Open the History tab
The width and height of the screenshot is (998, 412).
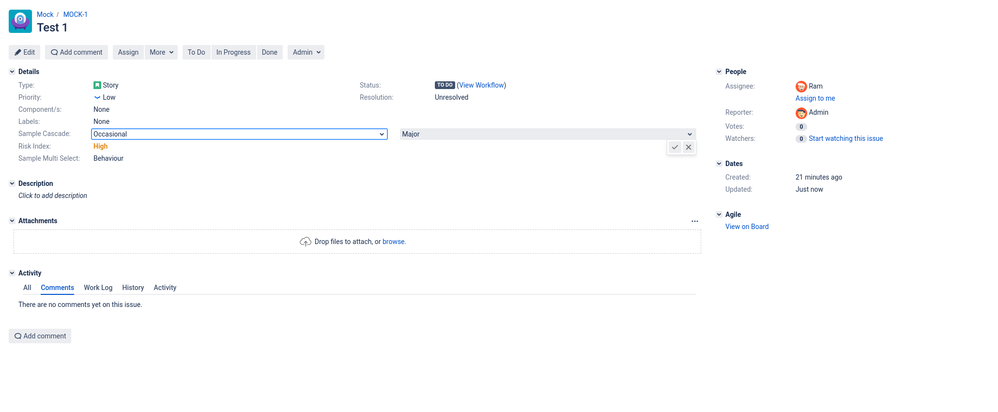(133, 288)
